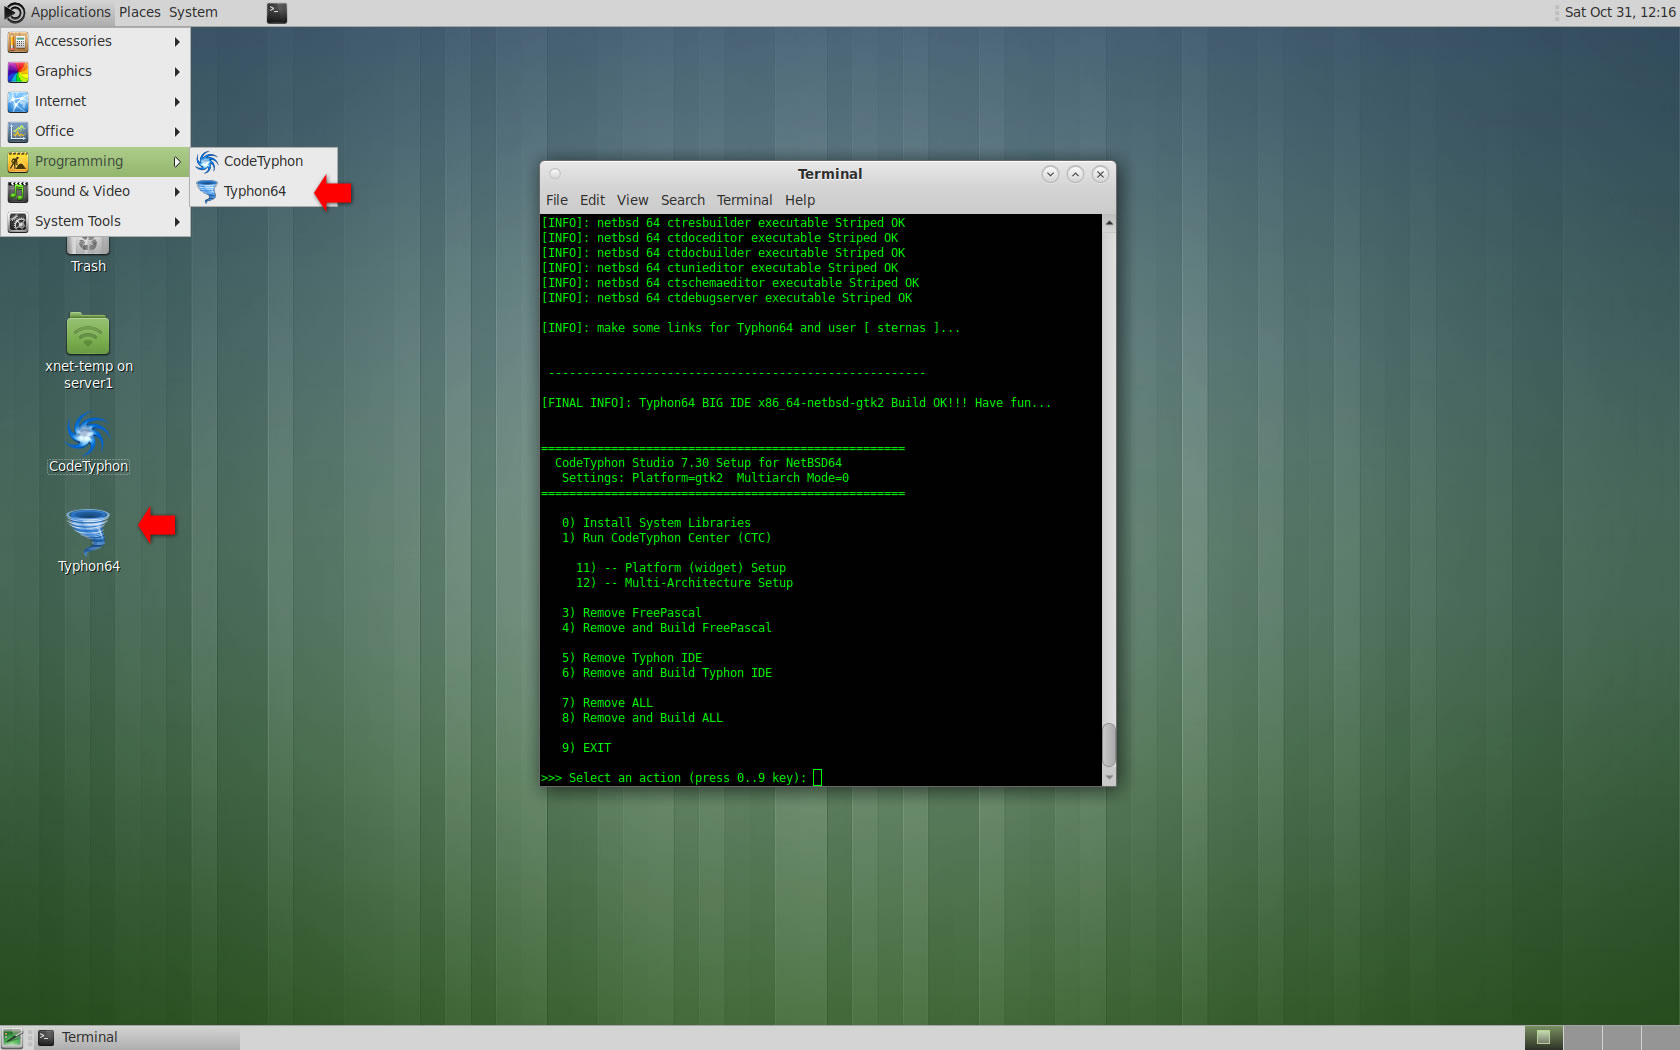The image size is (1680, 1050).
Task: Open the System menu in top panel
Action: pyautogui.click(x=193, y=12)
